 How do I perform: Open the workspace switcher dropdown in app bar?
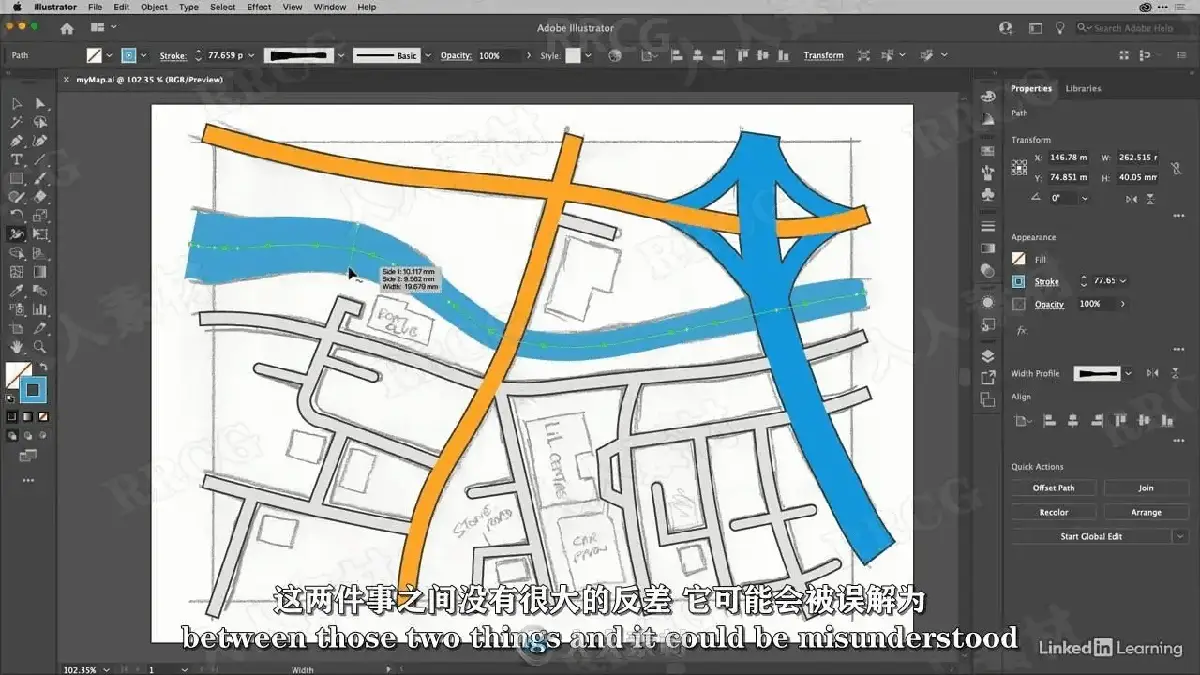(x=103, y=27)
